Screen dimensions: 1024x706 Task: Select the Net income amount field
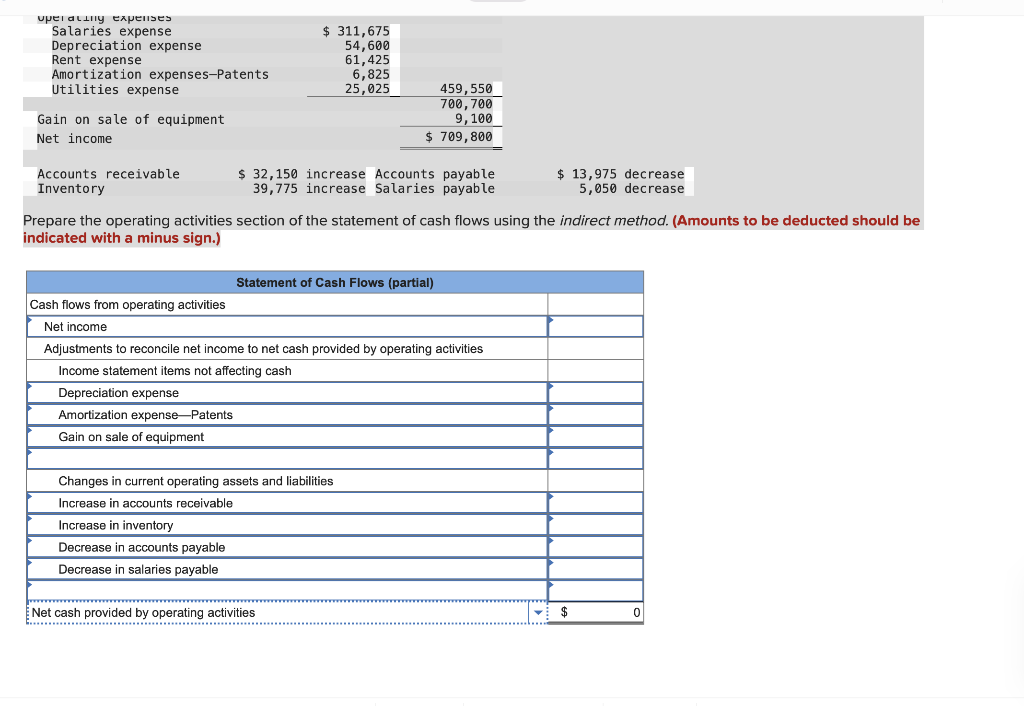coord(595,326)
